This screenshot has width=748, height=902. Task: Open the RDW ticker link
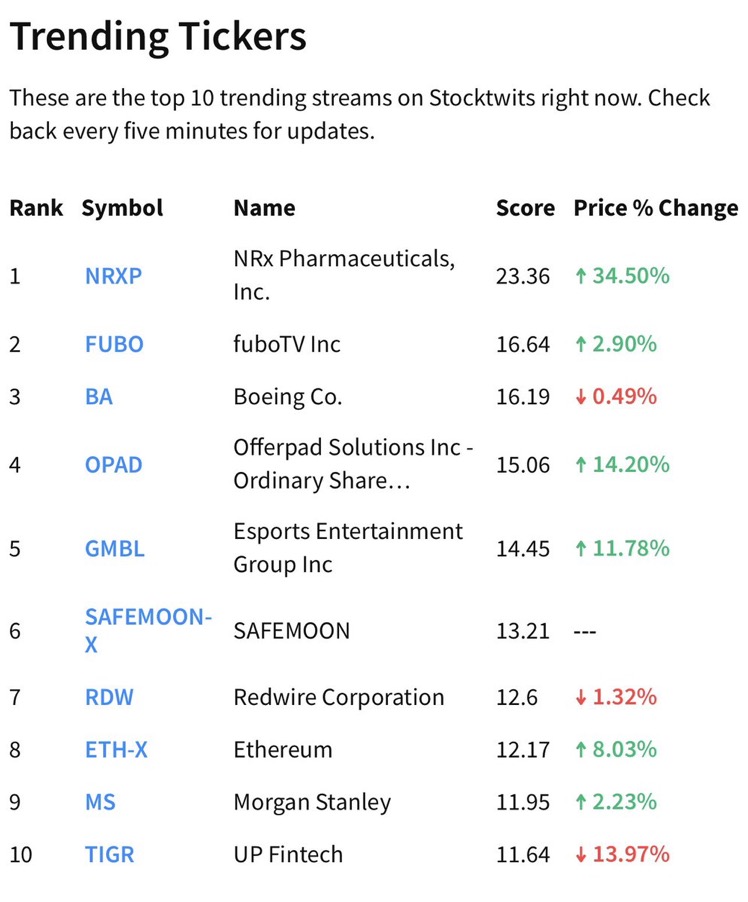tap(109, 697)
